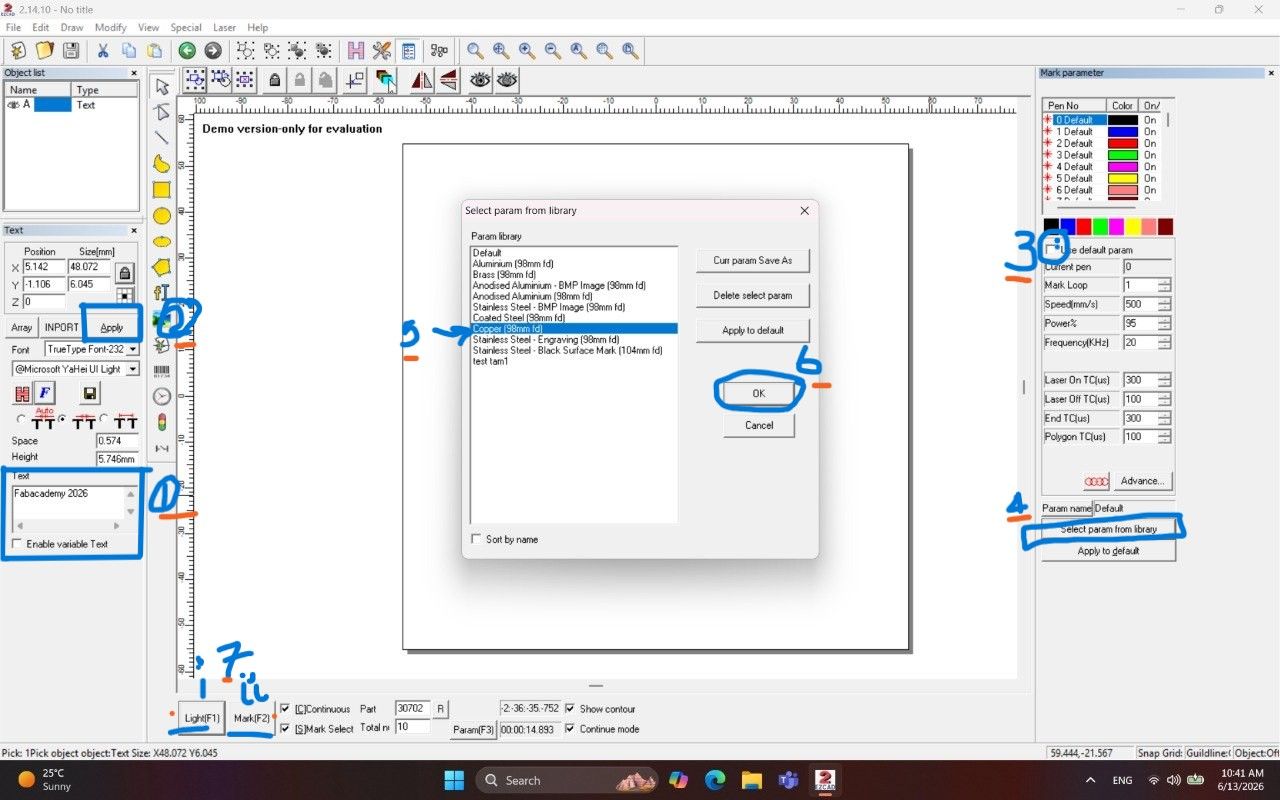Click the lock aspect ratio padlock icon
Viewport: 1280px width, 800px height.
pyautogui.click(x=124, y=273)
